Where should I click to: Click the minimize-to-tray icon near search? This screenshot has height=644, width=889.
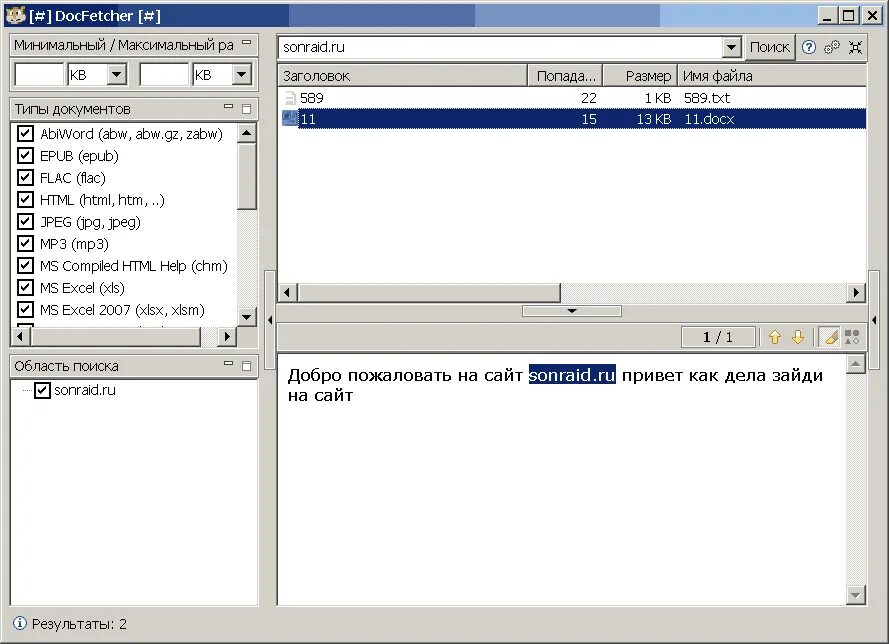click(855, 47)
